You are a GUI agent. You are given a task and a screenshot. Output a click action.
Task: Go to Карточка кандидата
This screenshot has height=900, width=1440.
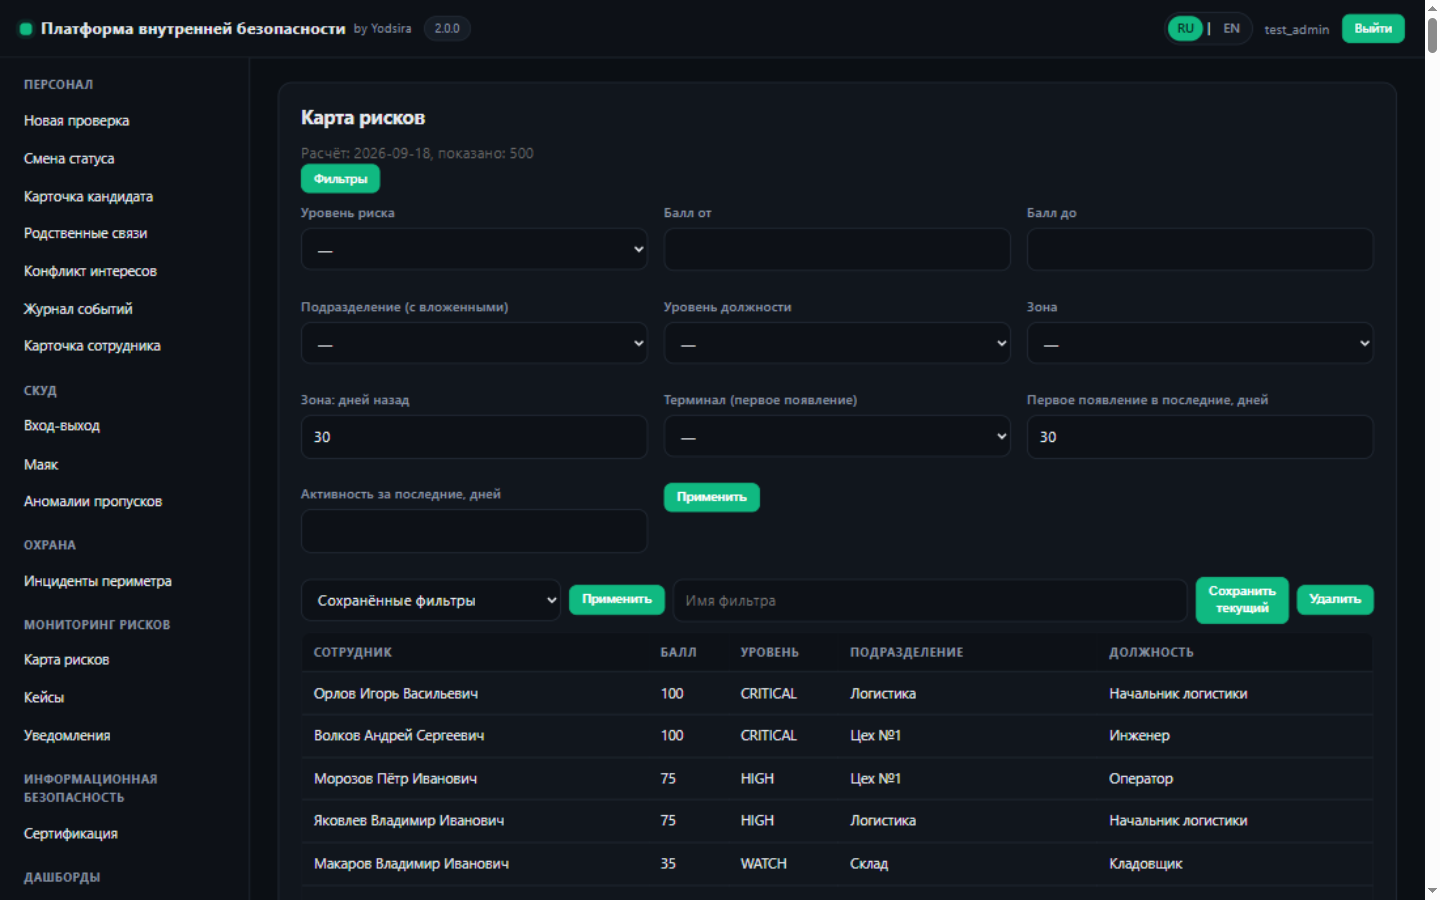[88, 197]
